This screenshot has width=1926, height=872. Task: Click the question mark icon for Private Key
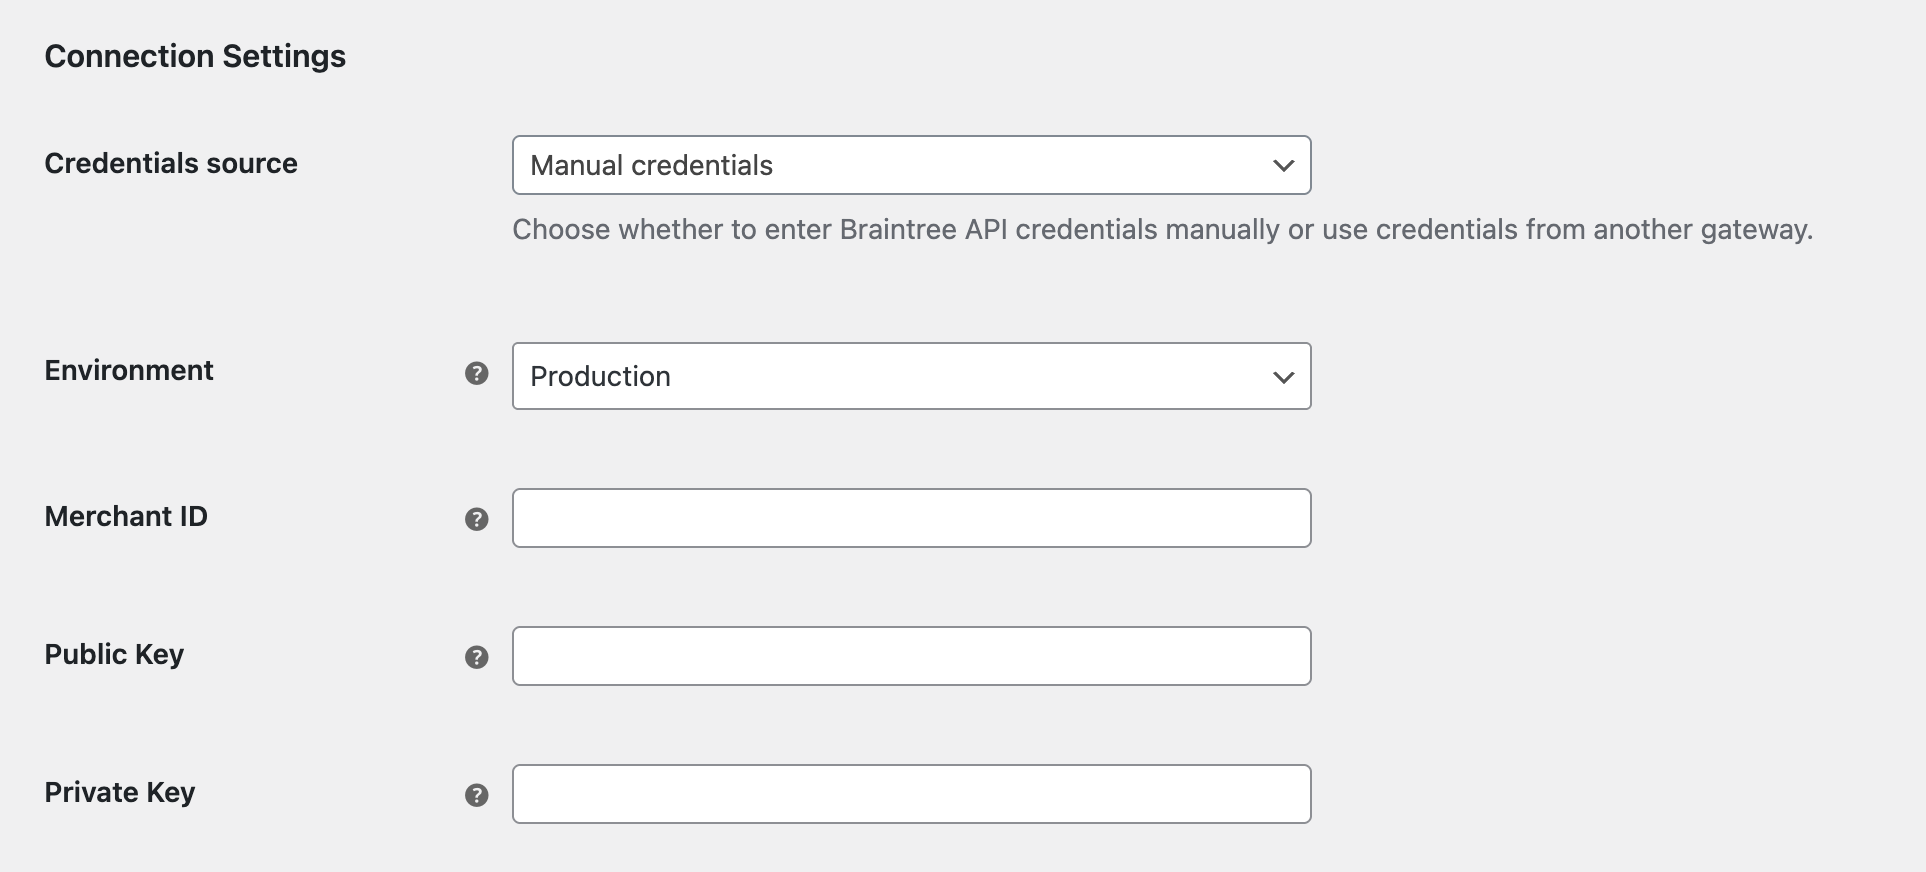pos(477,795)
